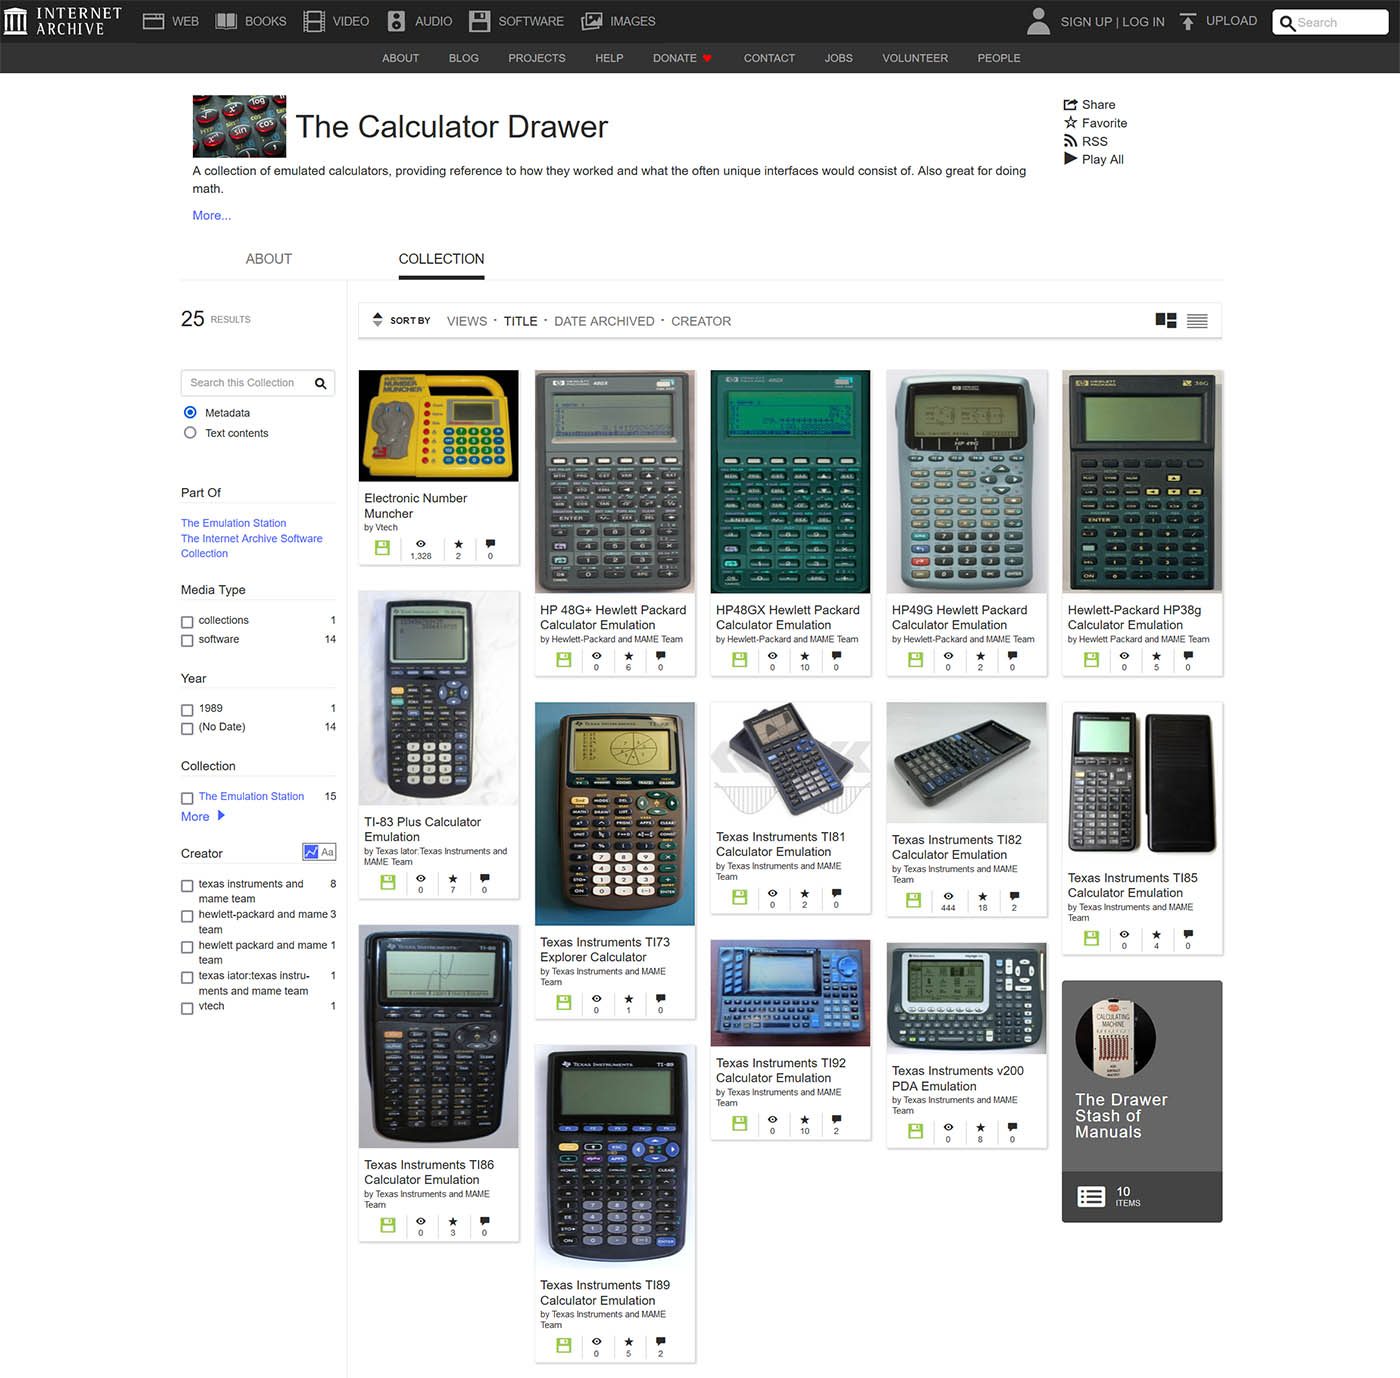Click the Upload arrow icon
This screenshot has width=1400, height=1378.
1188,21
